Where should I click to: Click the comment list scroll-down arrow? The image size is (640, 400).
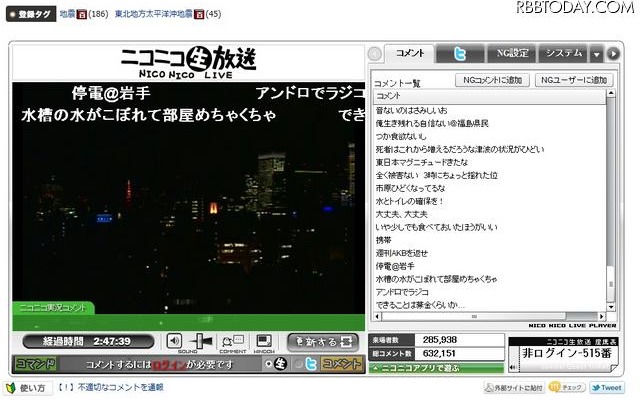(x=611, y=307)
